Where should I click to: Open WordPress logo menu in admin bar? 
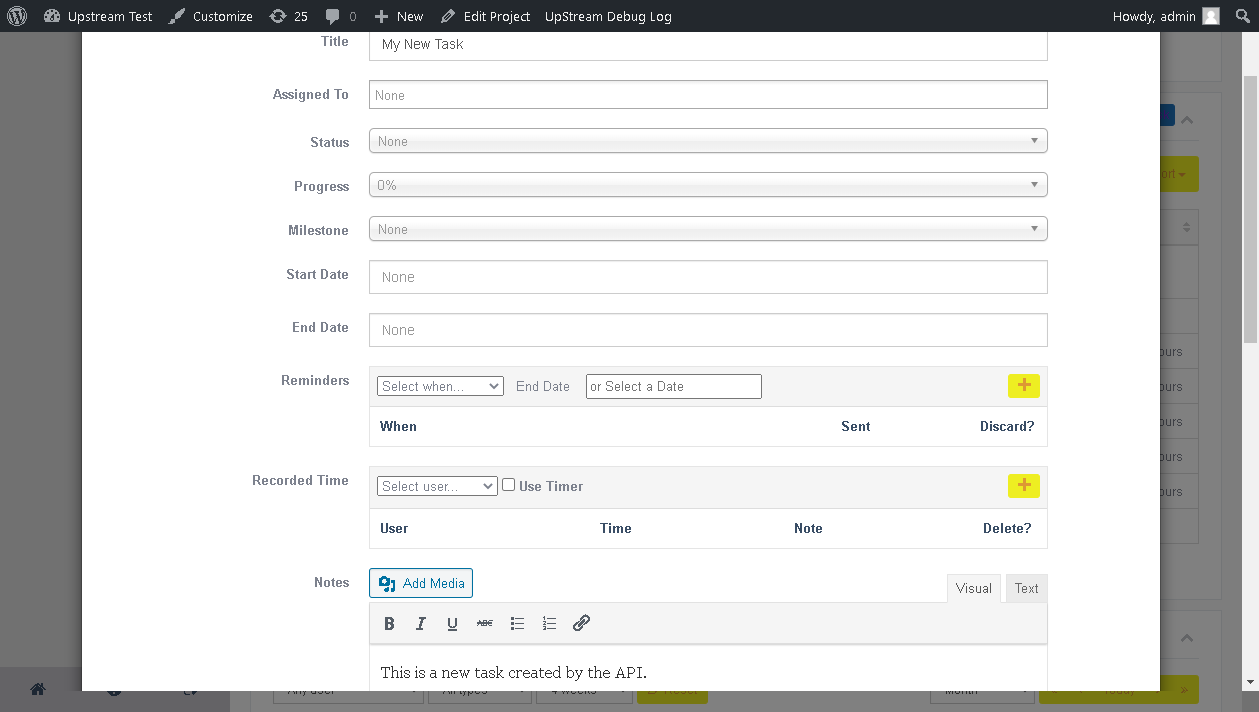(x=17, y=16)
